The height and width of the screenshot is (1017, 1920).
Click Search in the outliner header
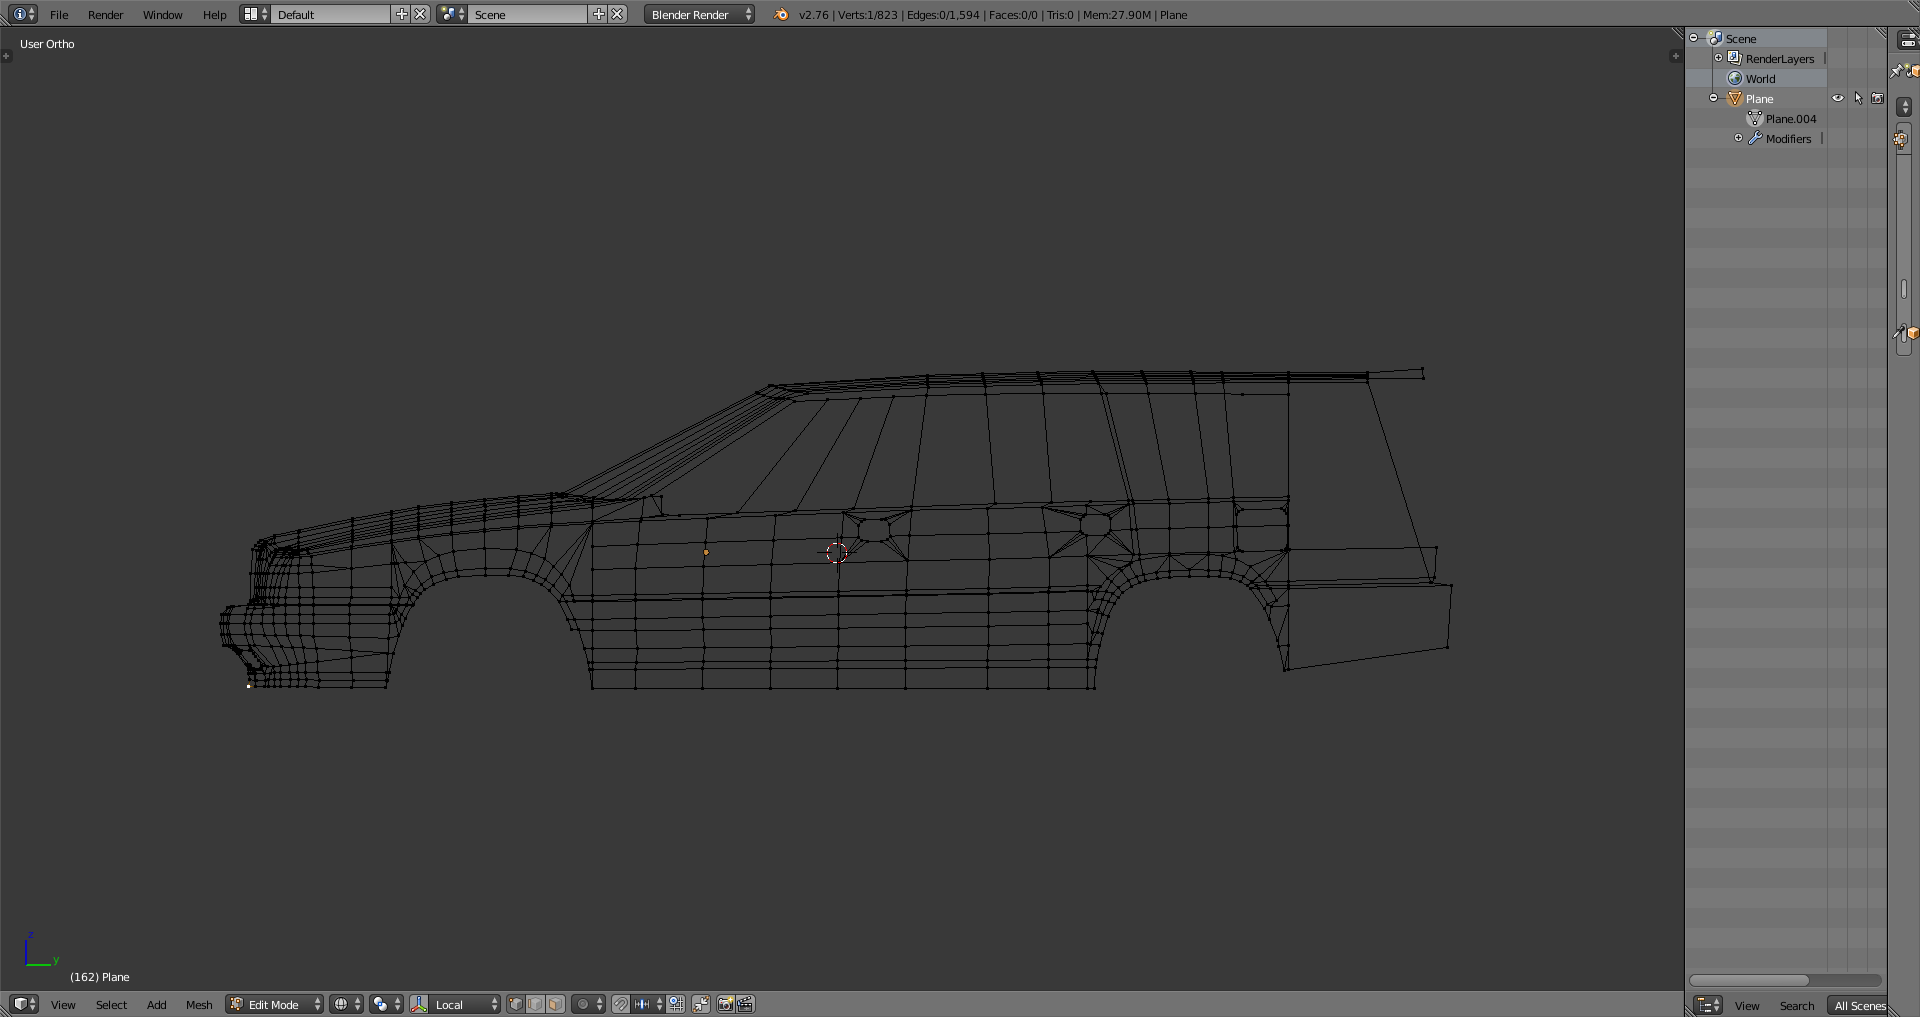pyautogui.click(x=1796, y=1006)
